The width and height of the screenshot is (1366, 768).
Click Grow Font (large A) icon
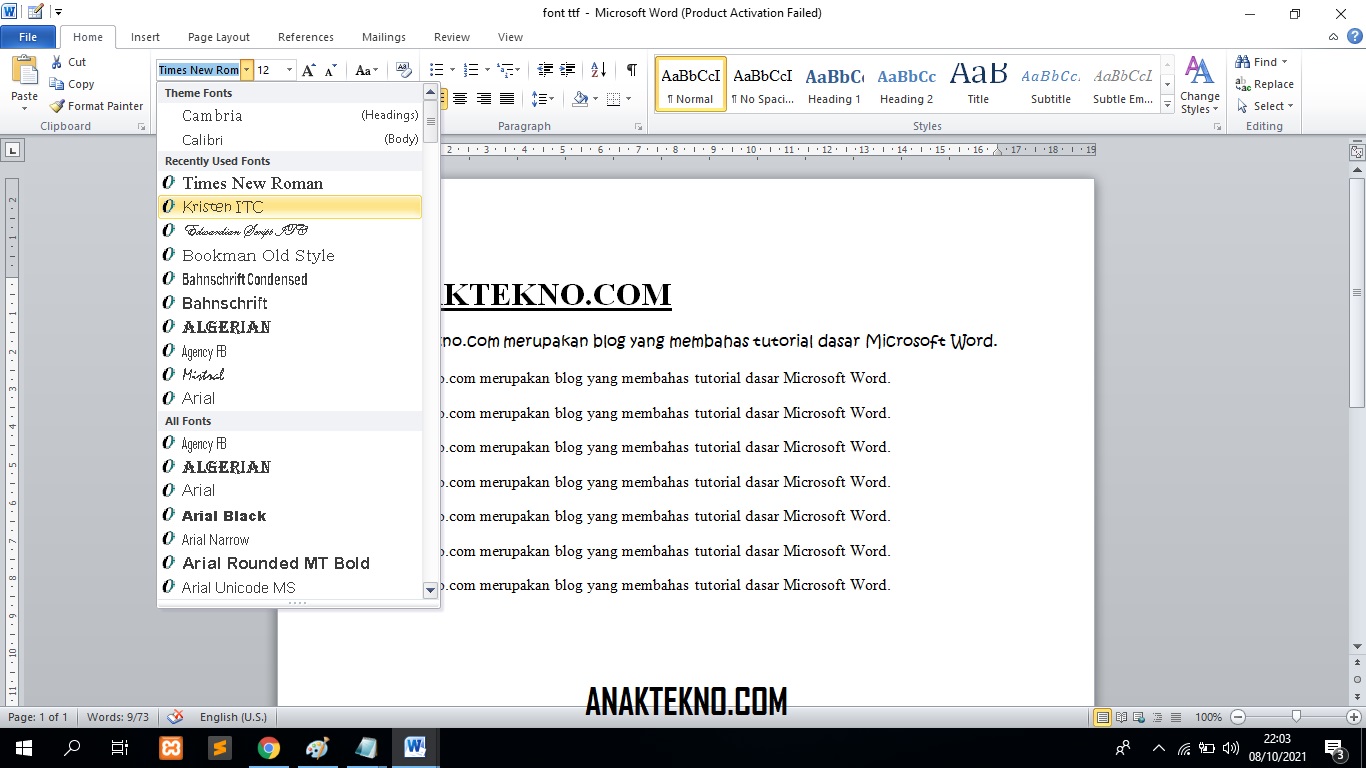[309, 70]
